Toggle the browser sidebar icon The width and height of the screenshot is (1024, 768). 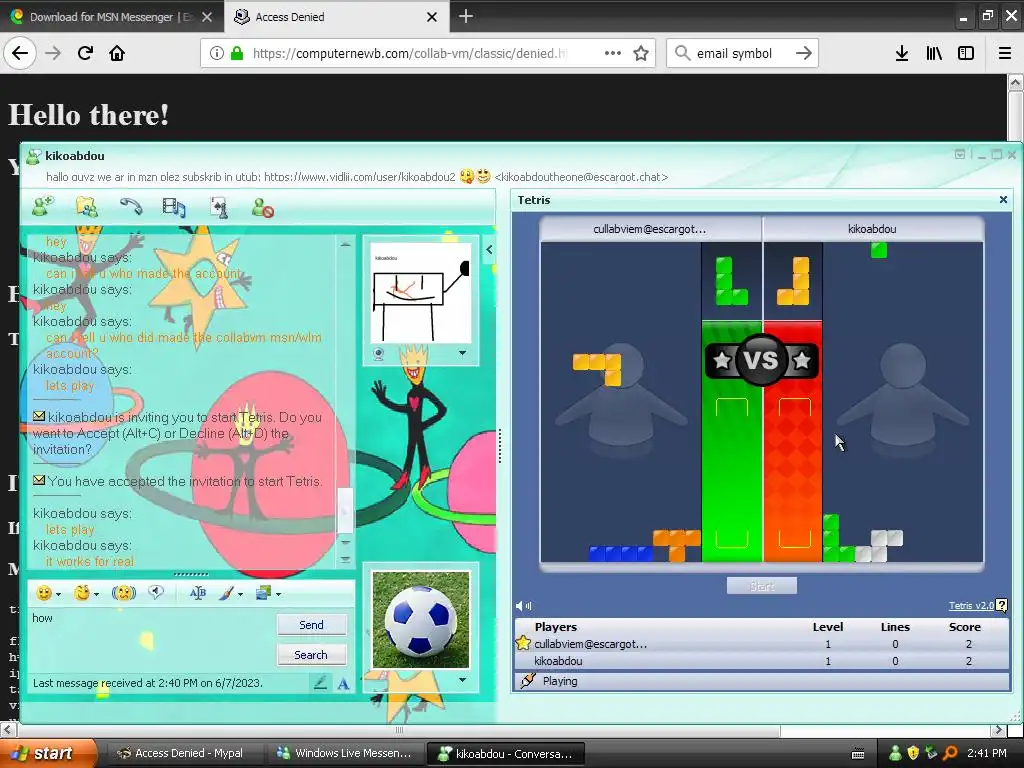(966, 53)
